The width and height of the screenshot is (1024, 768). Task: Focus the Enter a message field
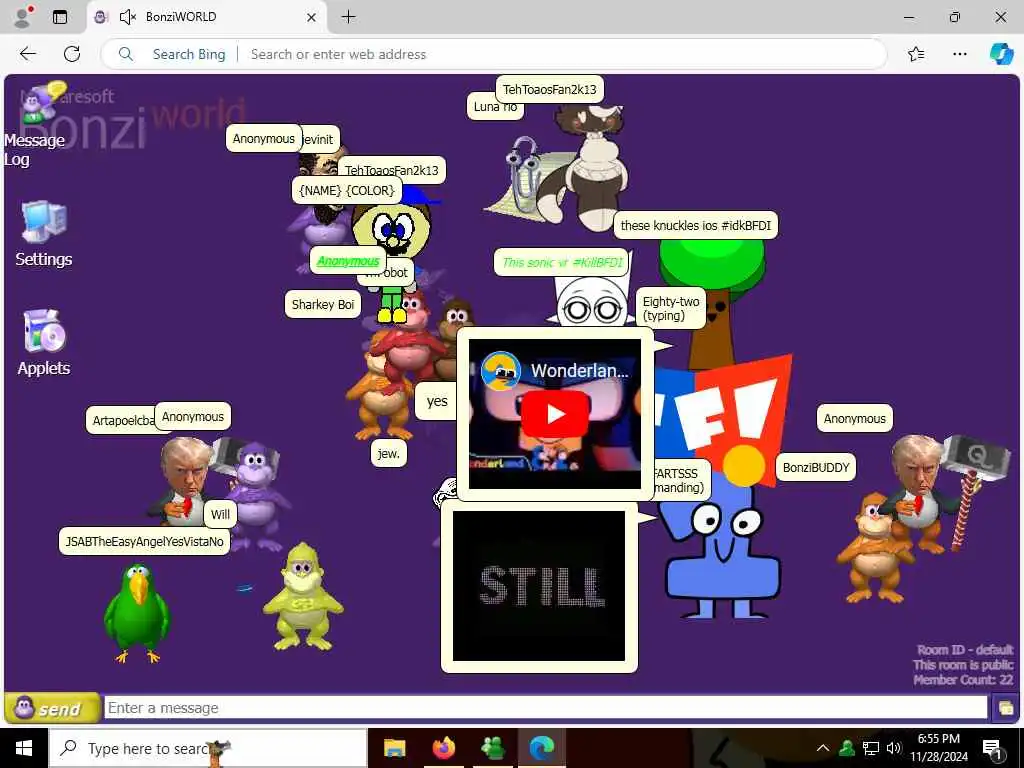545,708
